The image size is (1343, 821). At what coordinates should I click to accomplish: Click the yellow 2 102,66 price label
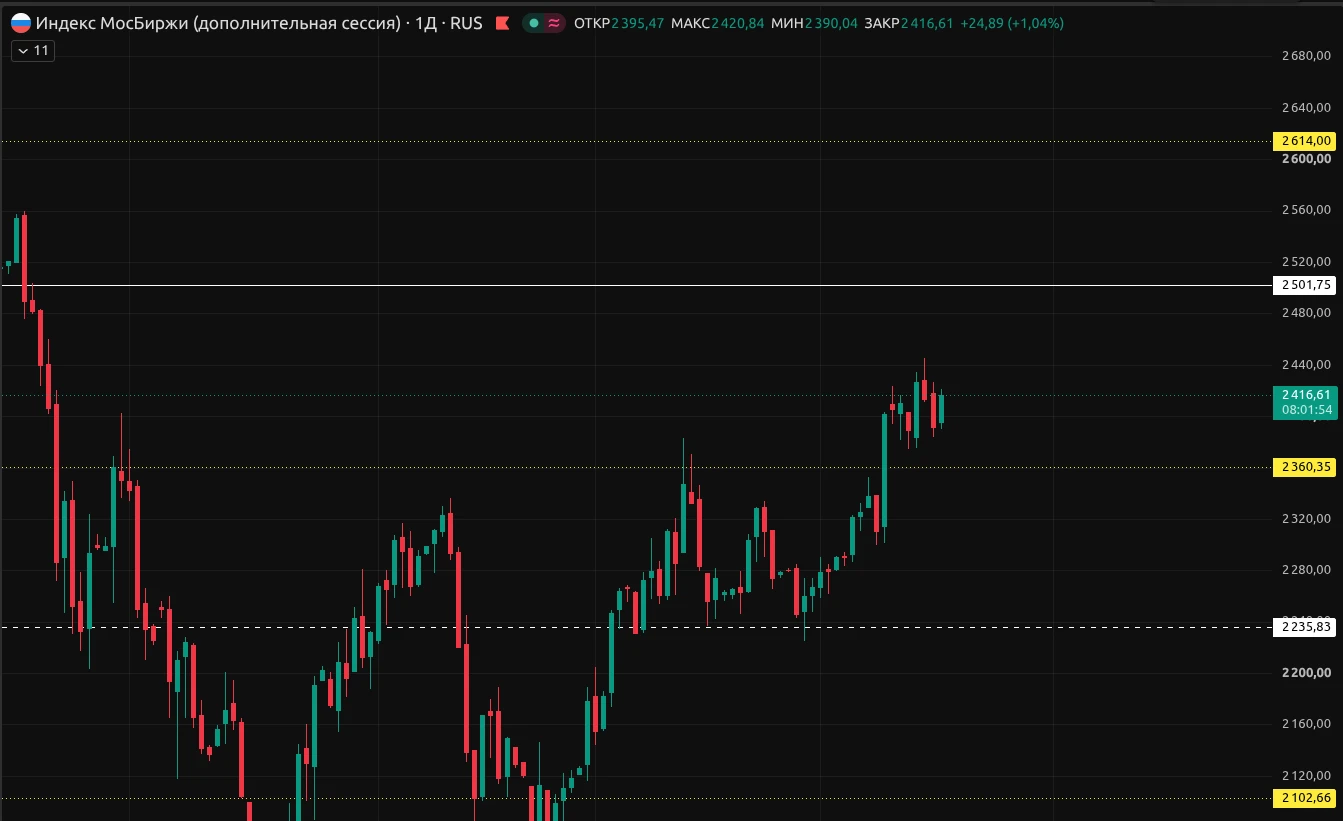pyautogui.click(x=1304, y=798)
